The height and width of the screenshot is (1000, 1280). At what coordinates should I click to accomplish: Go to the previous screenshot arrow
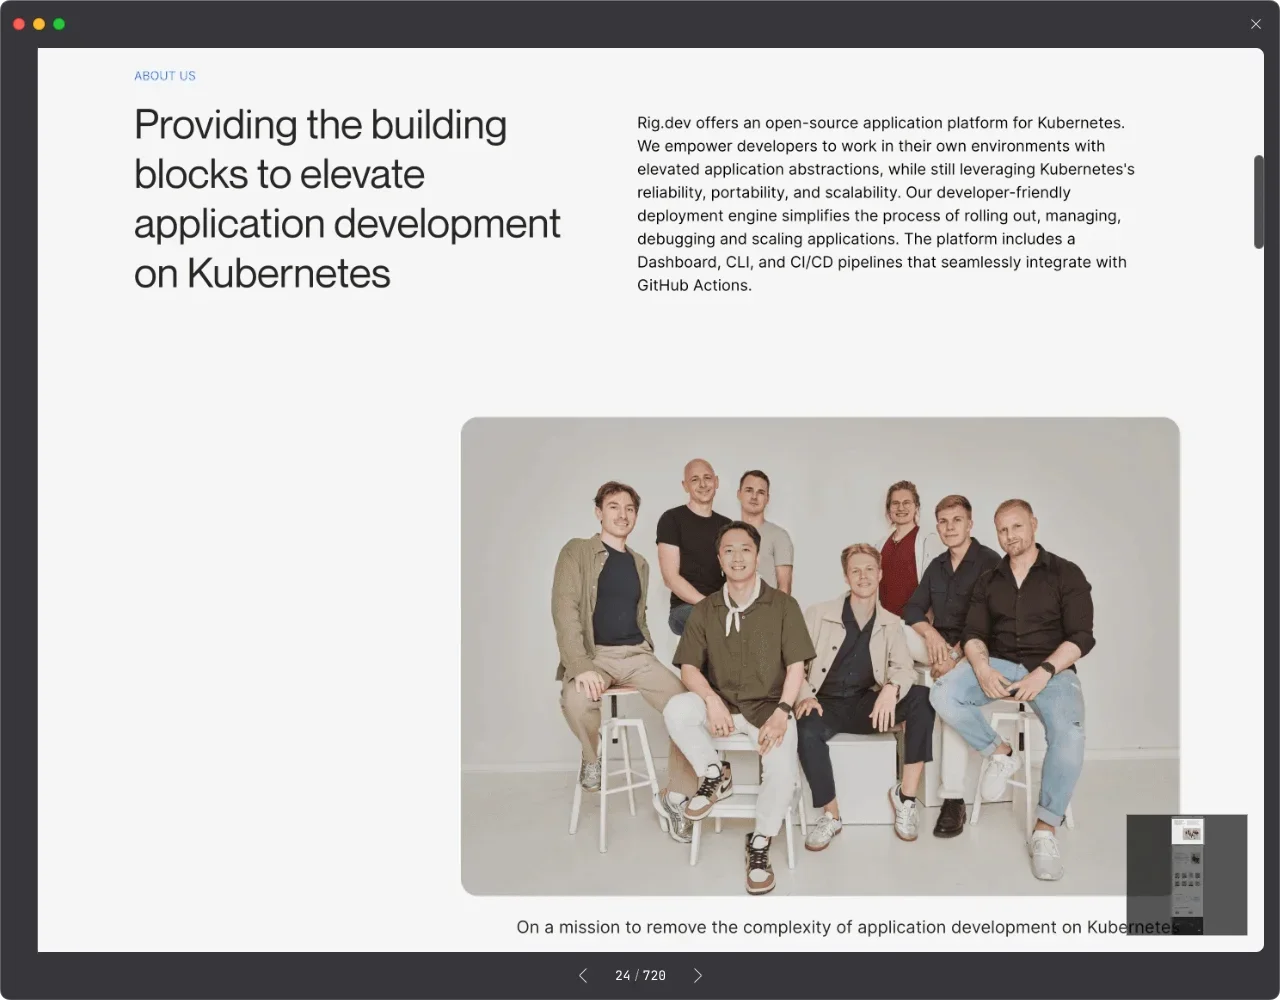(583, 975)
